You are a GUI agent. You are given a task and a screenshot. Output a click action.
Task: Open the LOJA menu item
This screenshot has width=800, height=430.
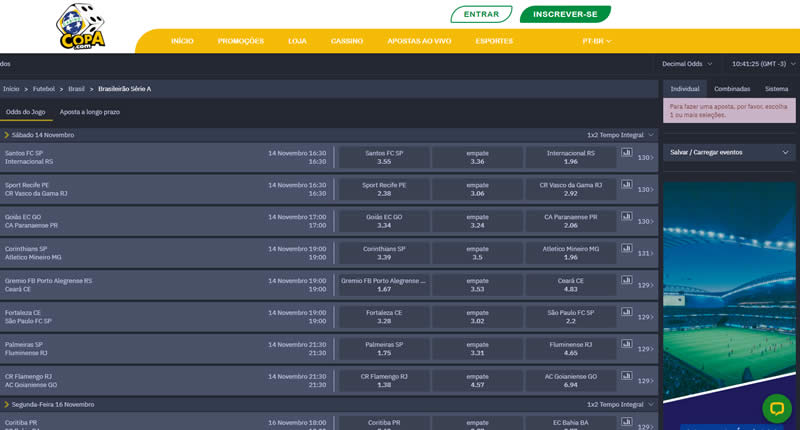click(x=297, y=41)
